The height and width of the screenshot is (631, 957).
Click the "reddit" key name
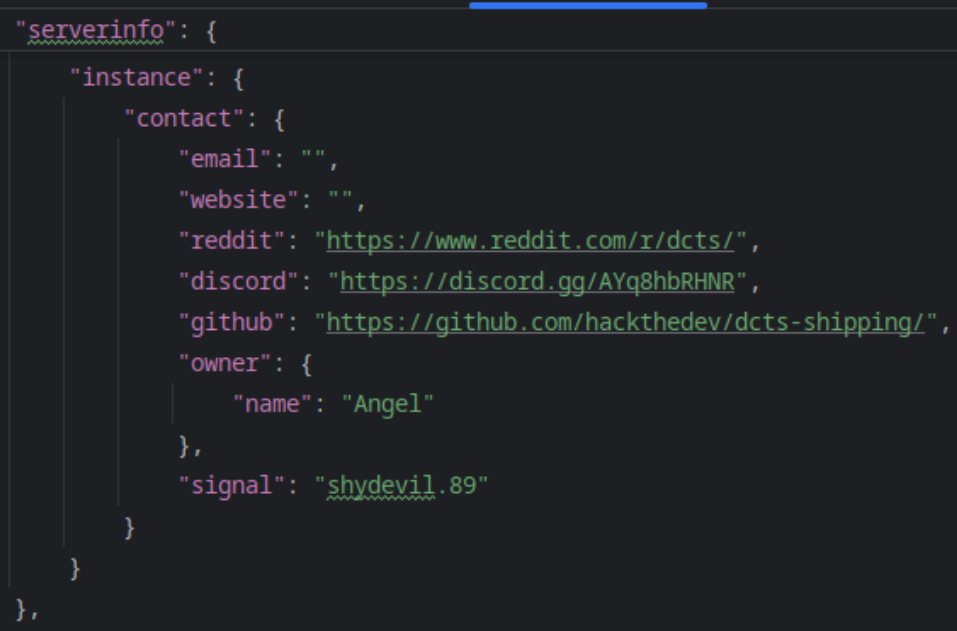[232, 241]
